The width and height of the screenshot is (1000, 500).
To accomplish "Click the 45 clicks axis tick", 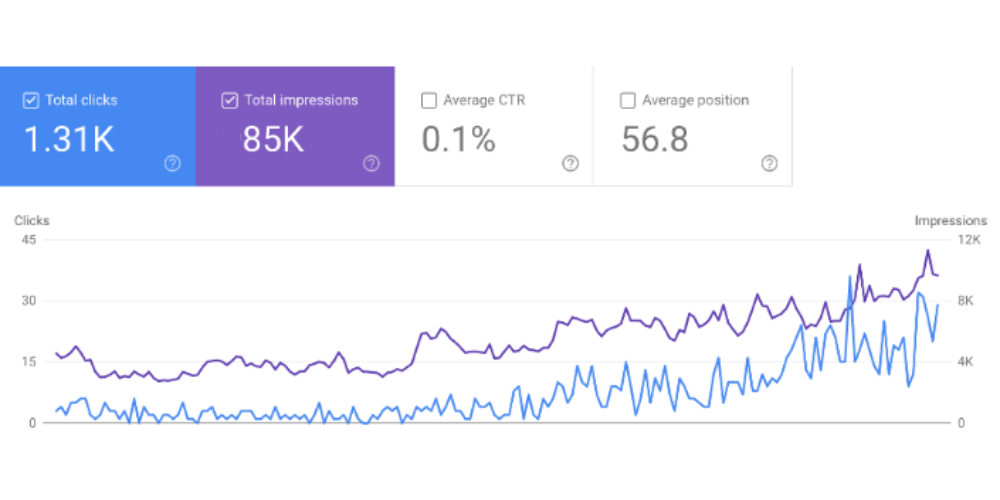I will click(x=28, y=240).
